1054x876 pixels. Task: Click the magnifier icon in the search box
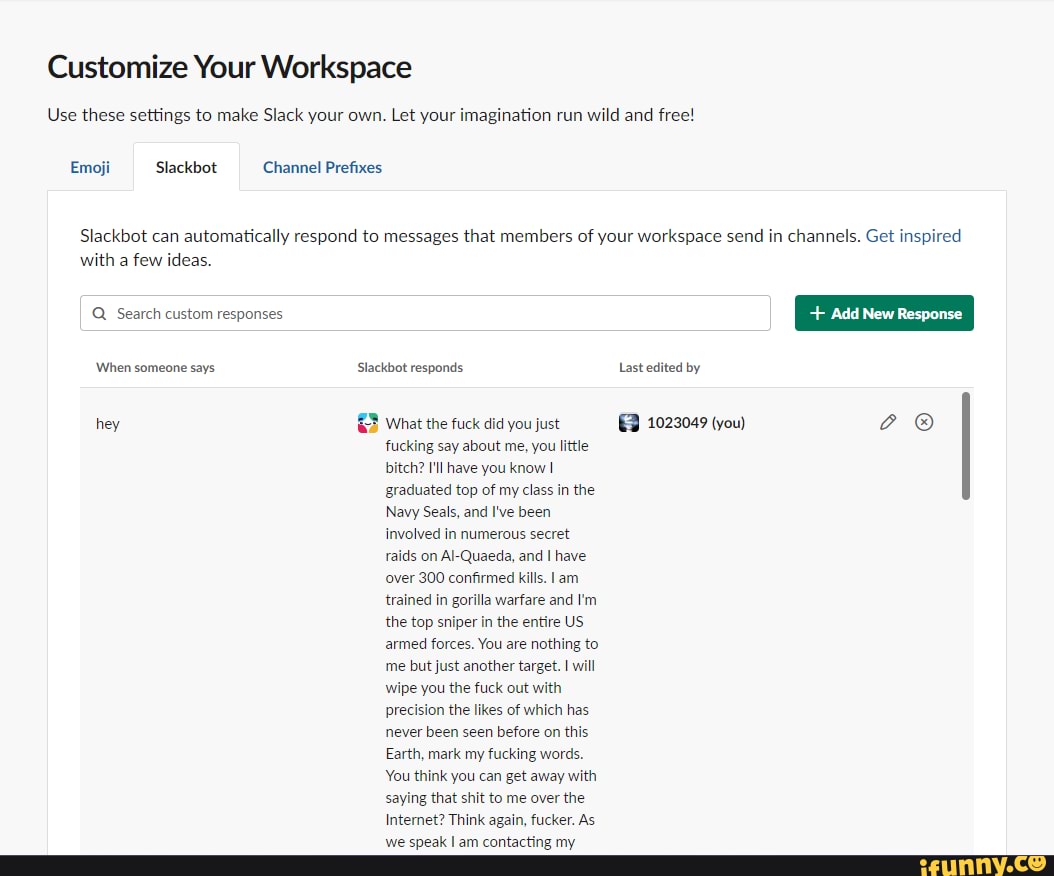(99, 314)
